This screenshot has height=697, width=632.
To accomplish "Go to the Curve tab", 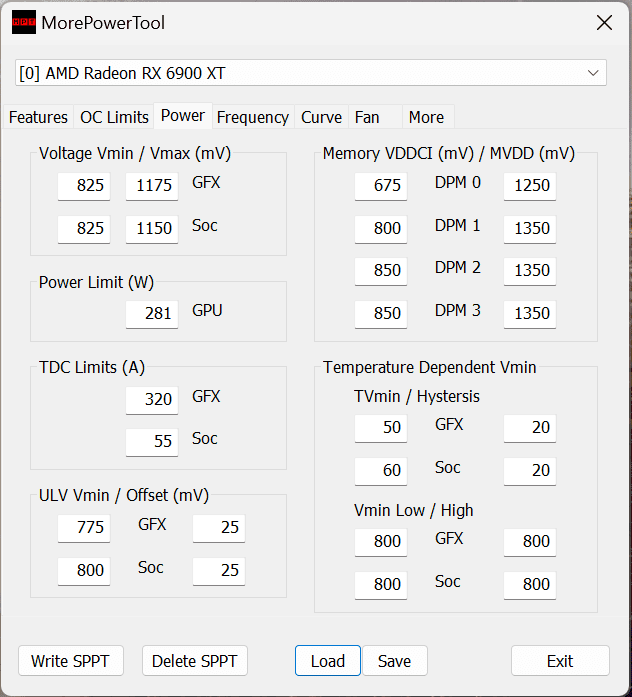I will pos(321,117).
